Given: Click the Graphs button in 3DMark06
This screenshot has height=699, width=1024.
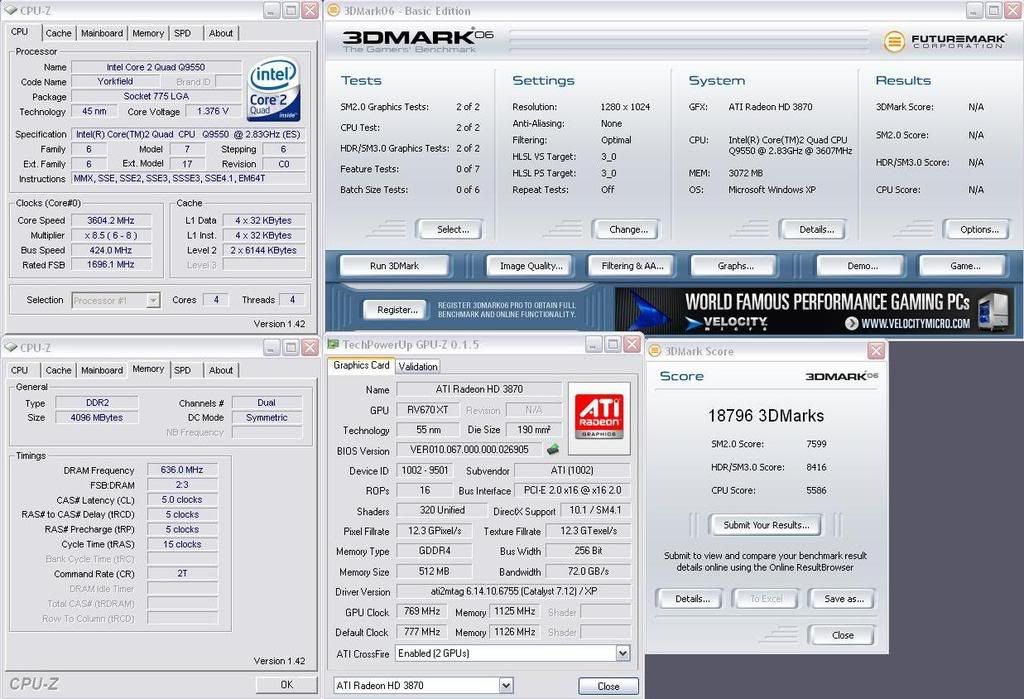Looking at the screenshot, I should pos(735,266).
